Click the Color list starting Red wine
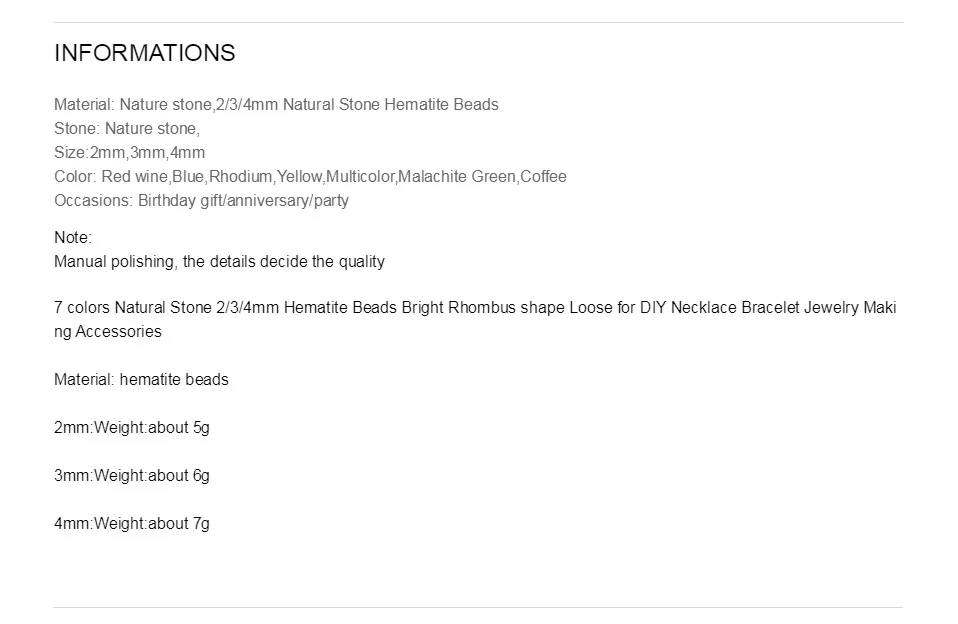The height and width of the screenshot is (624, 958). point(310,177)
